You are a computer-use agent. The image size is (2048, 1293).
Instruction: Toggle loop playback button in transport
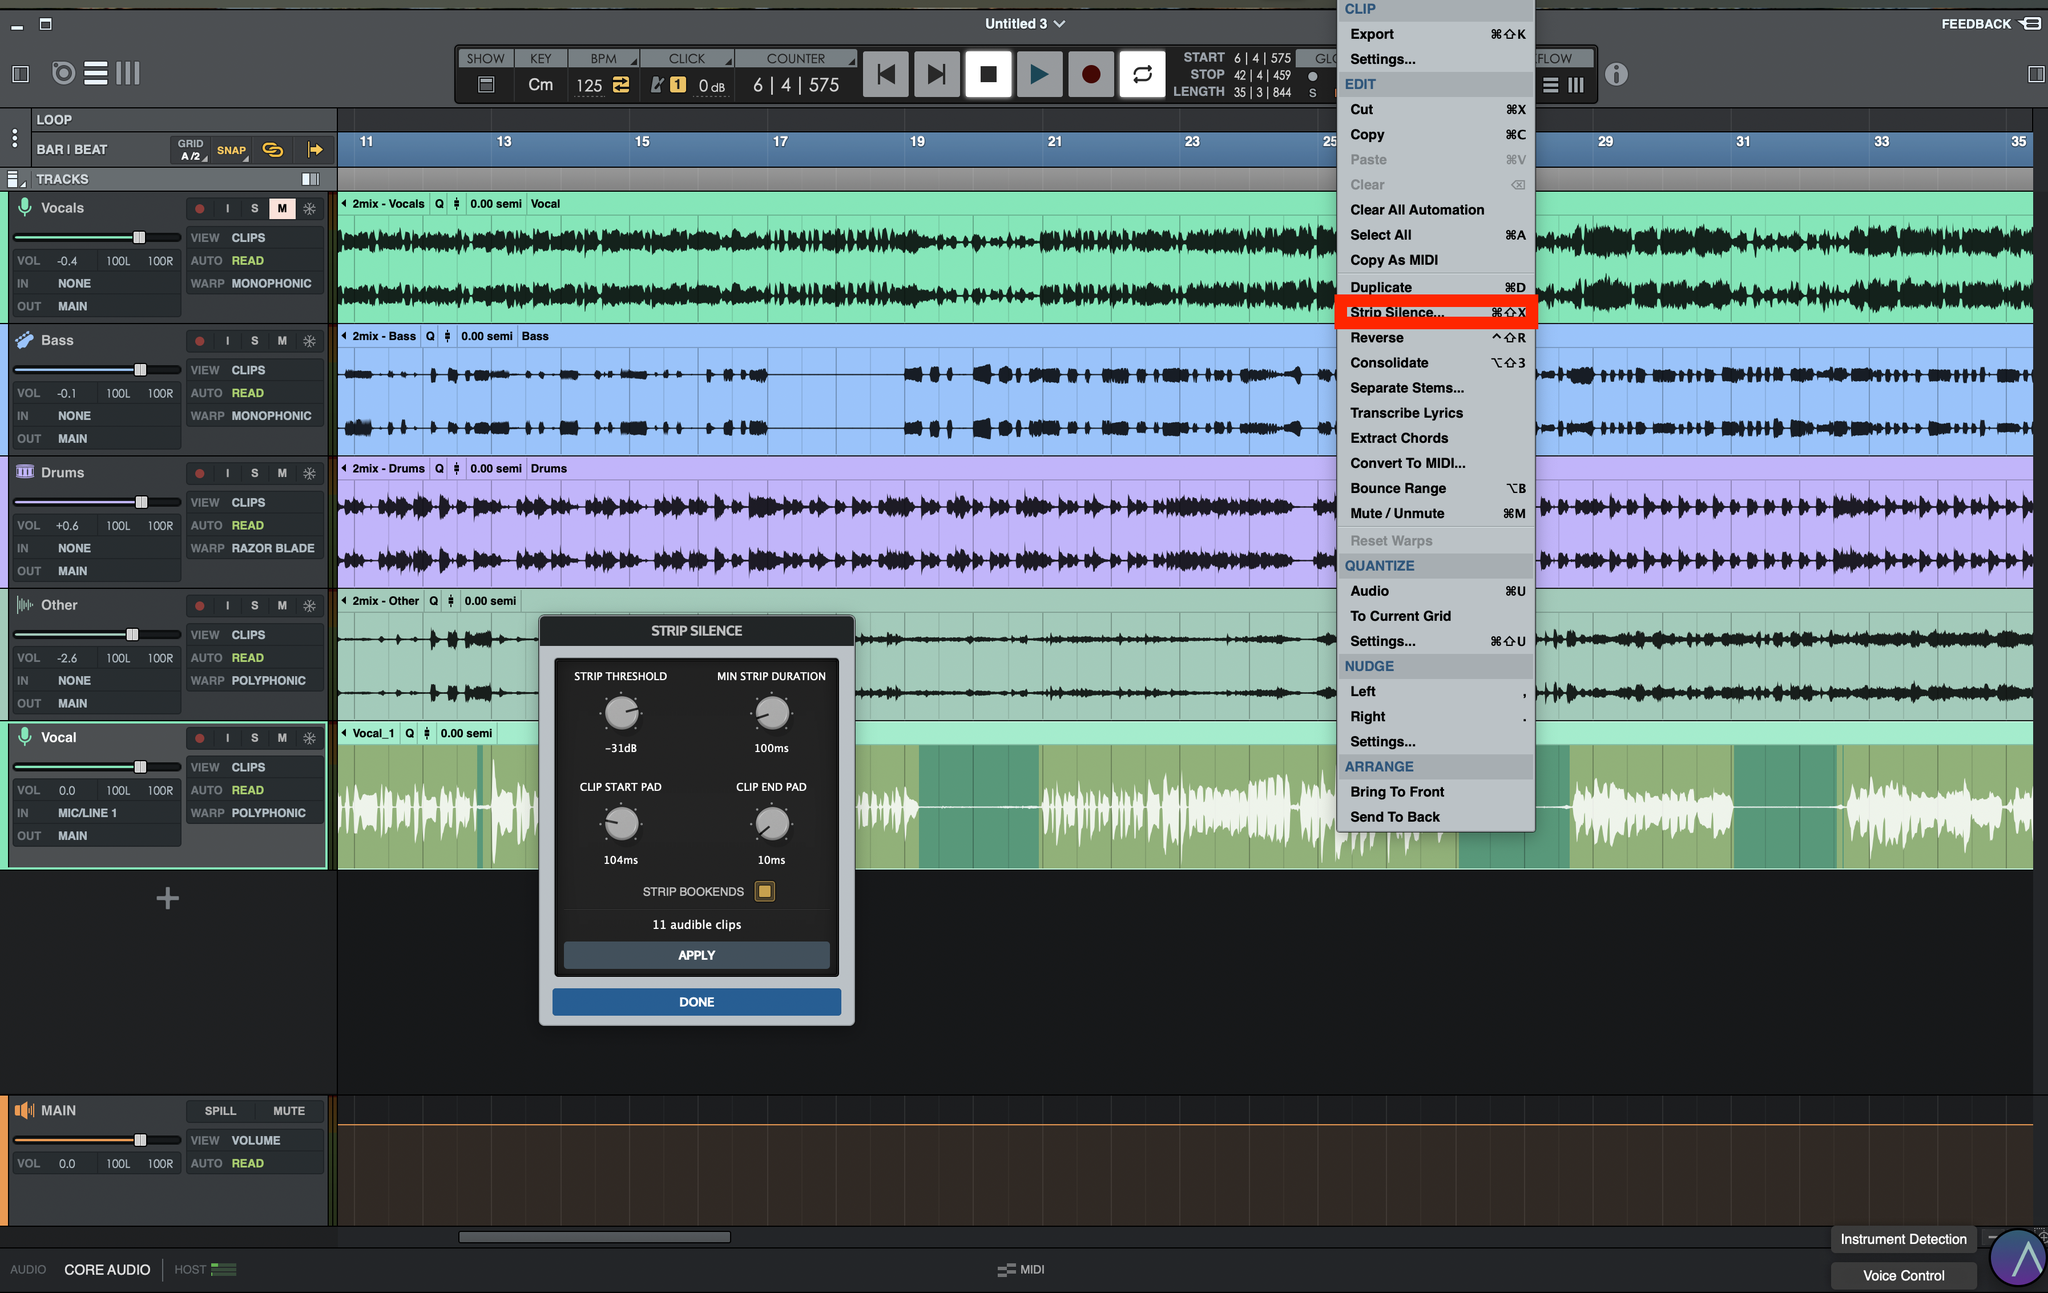(x=1142, y=74)
